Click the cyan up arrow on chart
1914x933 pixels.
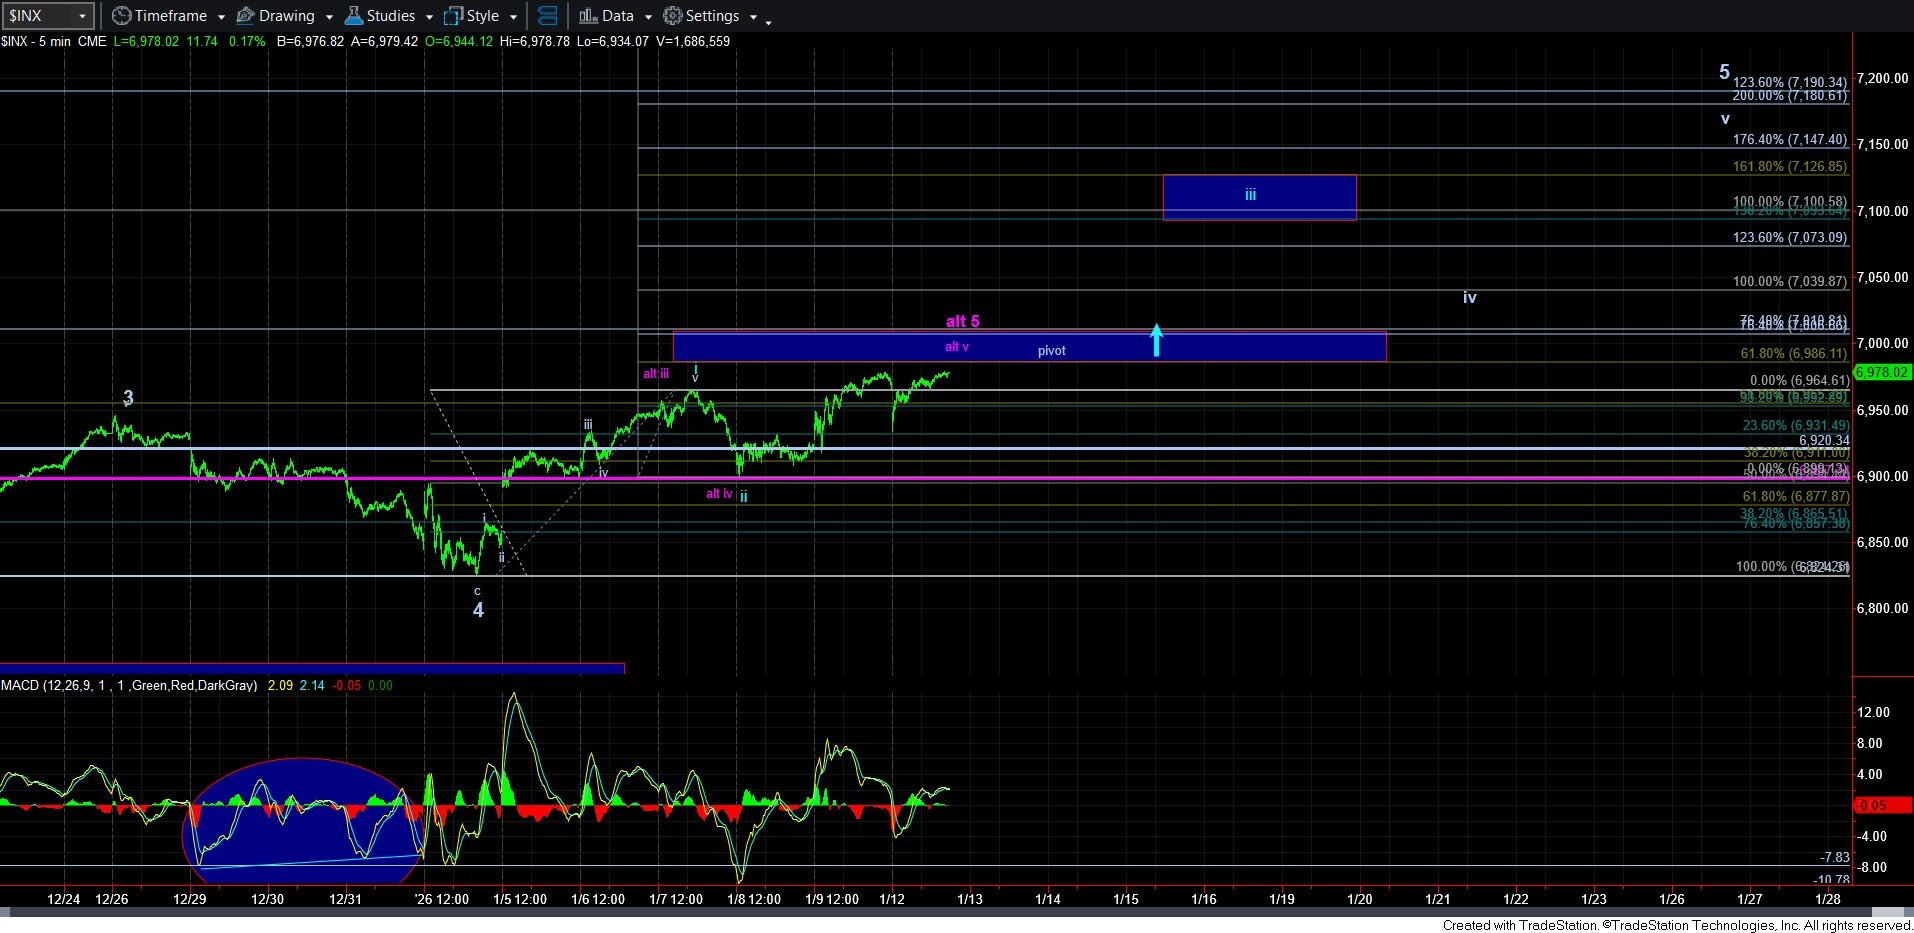click(x=1156, y=340)
